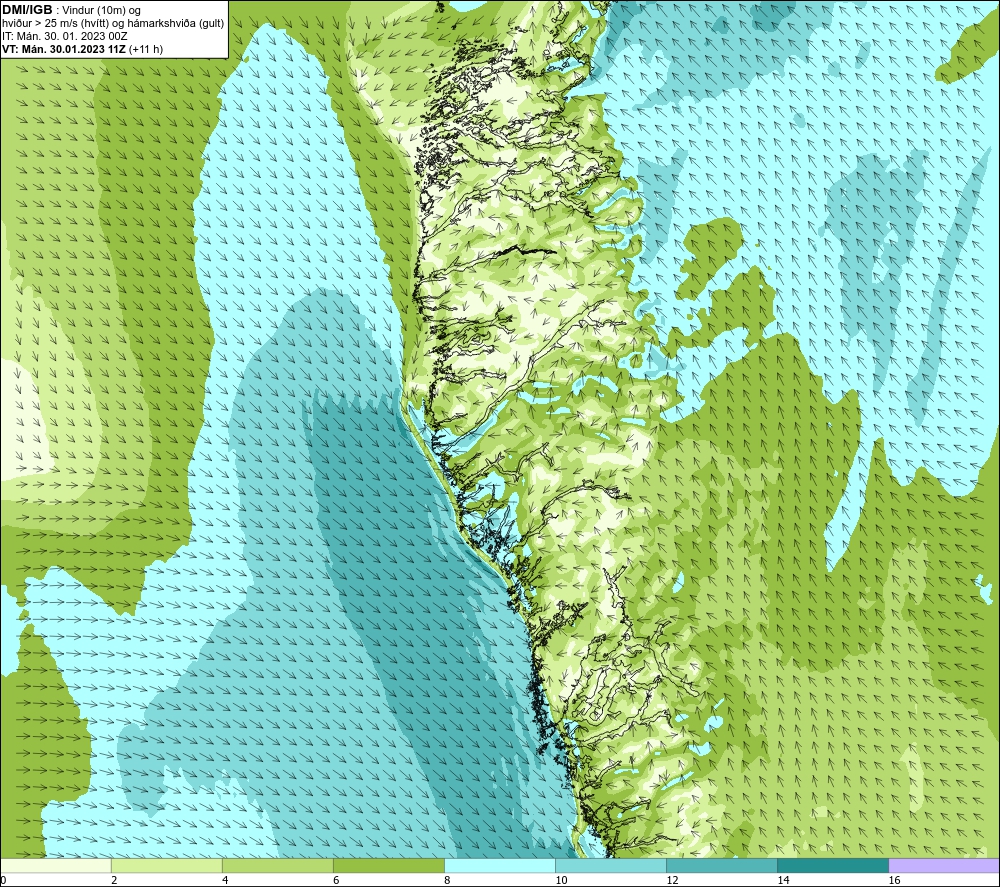Click the DMI/IGB title text
This screenshot has height=887, width=1000.
[x=27, y=10]
